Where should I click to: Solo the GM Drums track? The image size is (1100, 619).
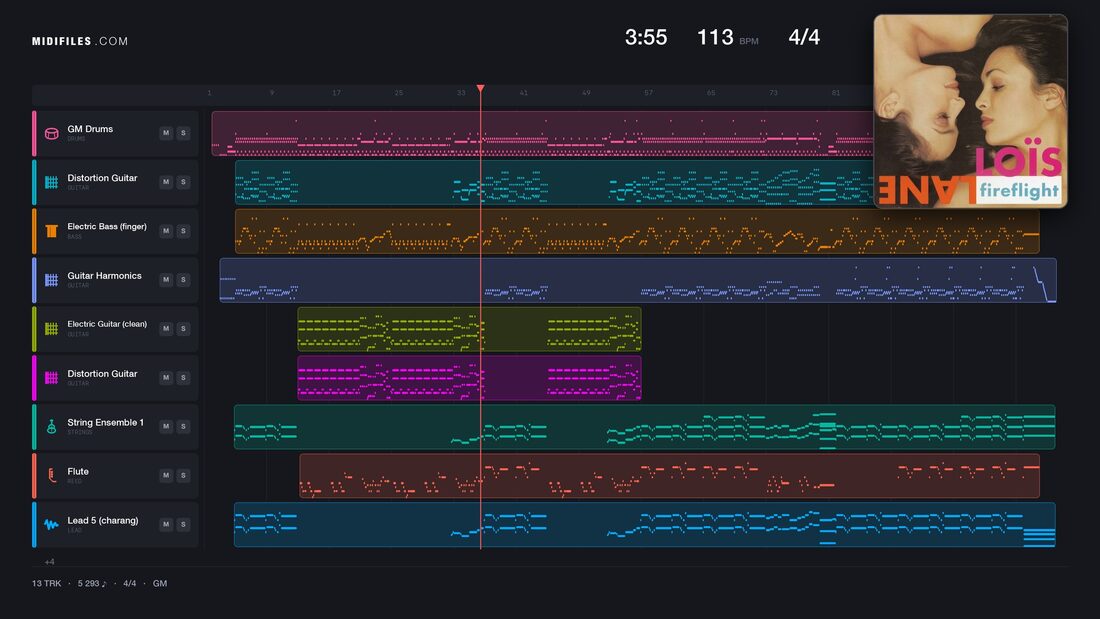(x=183, y=133)
